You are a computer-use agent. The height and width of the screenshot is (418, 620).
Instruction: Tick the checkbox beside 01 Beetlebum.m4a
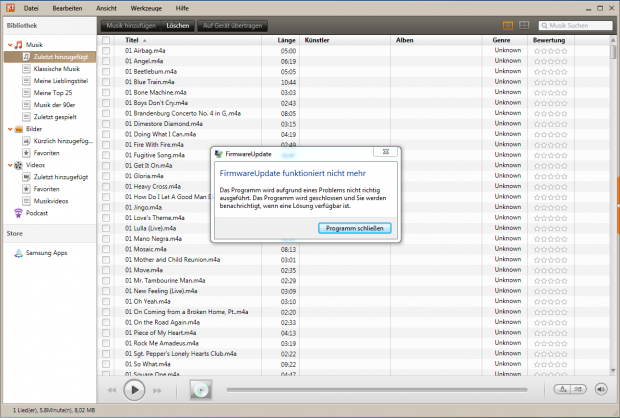[106, 71]
